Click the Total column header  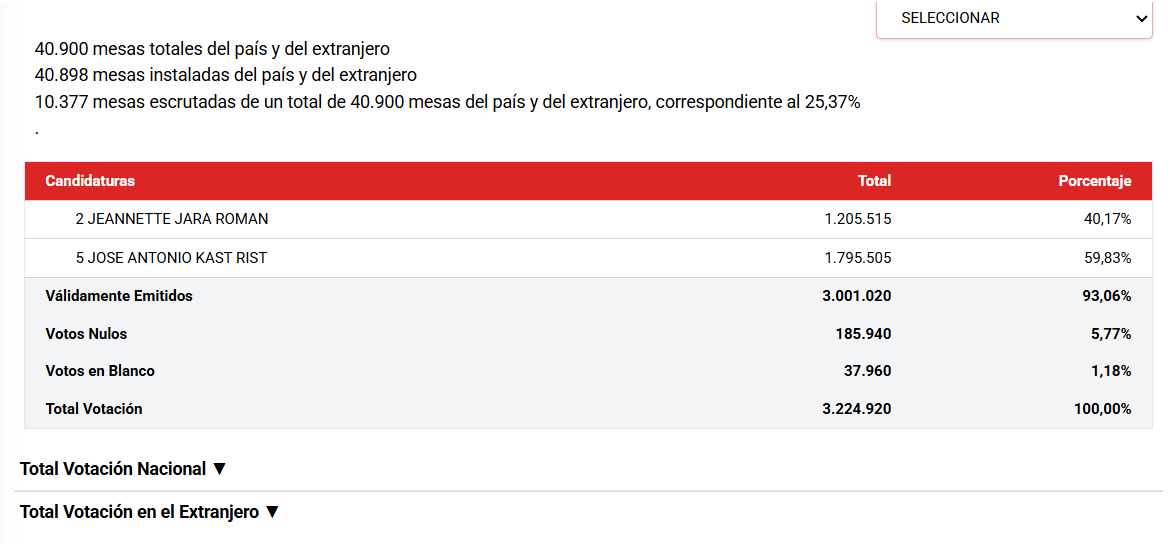click(x=874, y=181)
